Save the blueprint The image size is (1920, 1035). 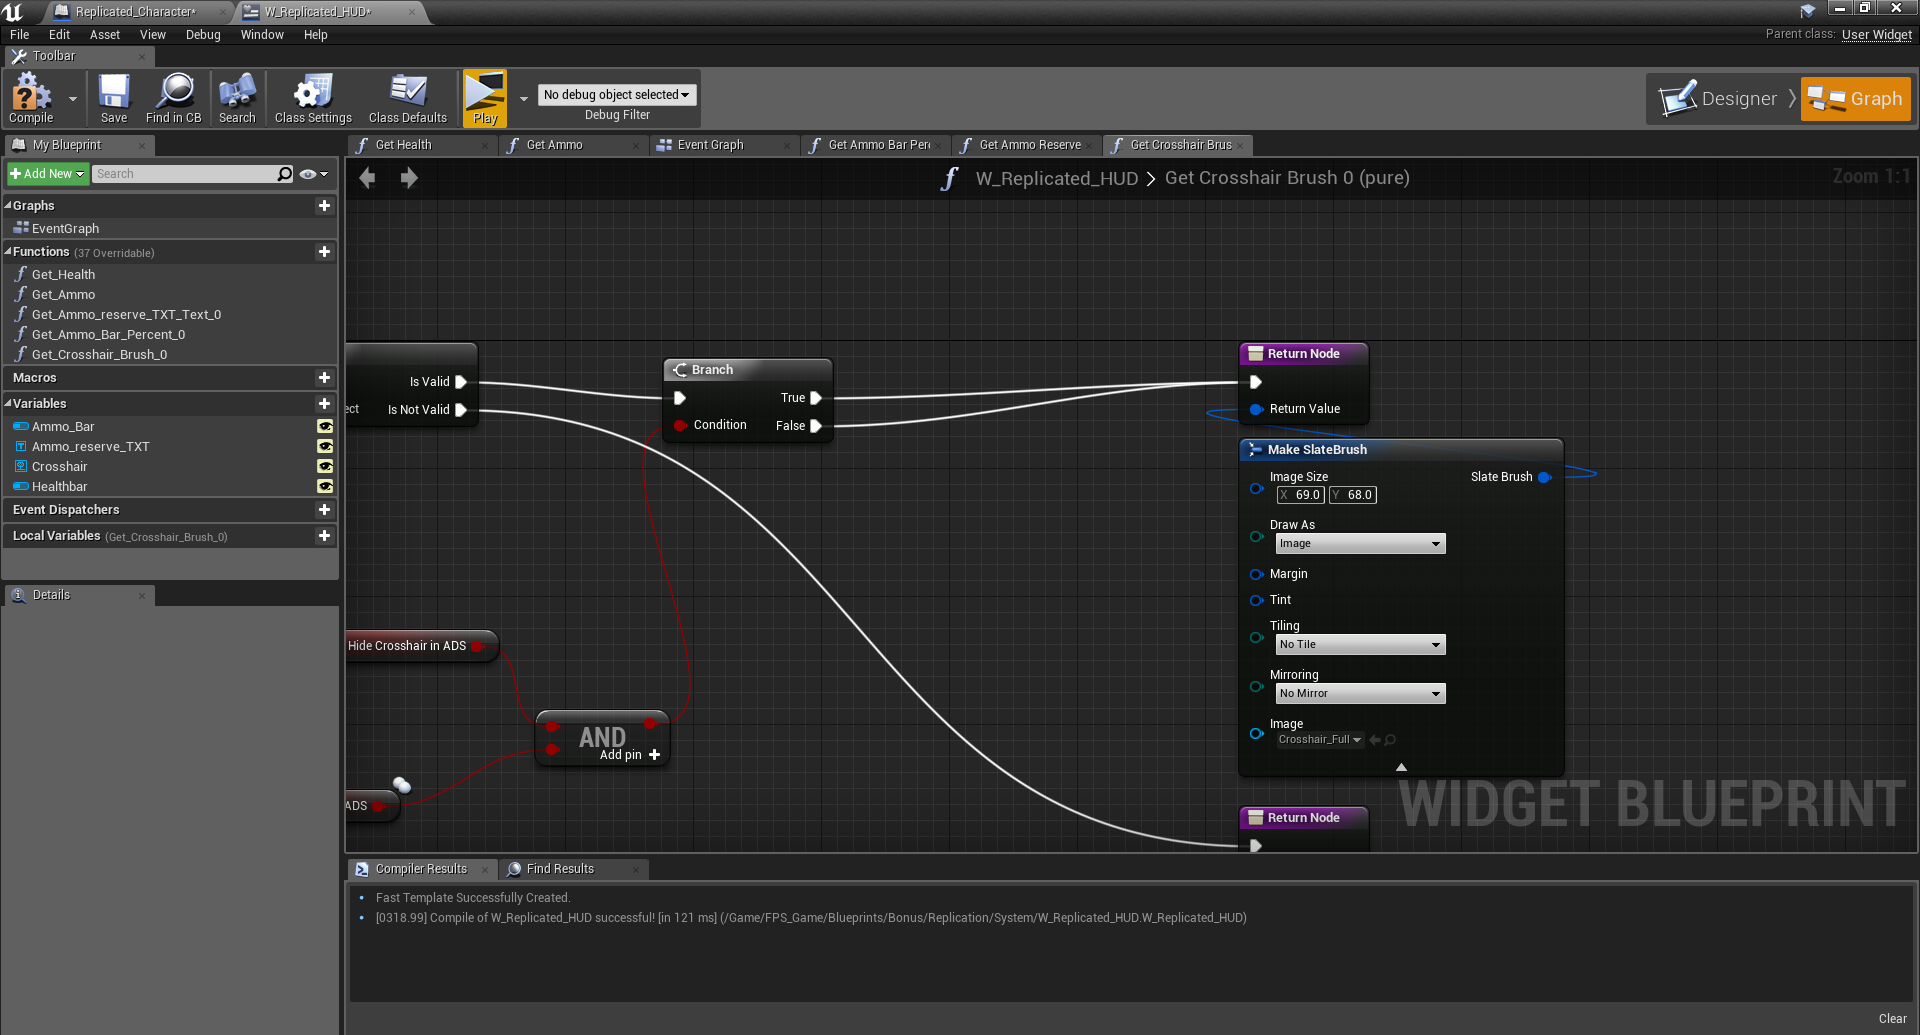(113, 97)
